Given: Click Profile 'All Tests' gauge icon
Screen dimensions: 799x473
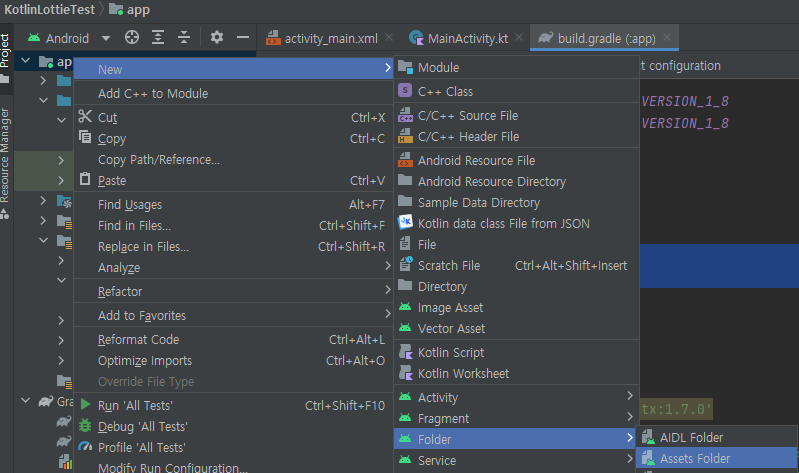Looking at the screenshot, I should pyautogui.click(x=85, y=447).
